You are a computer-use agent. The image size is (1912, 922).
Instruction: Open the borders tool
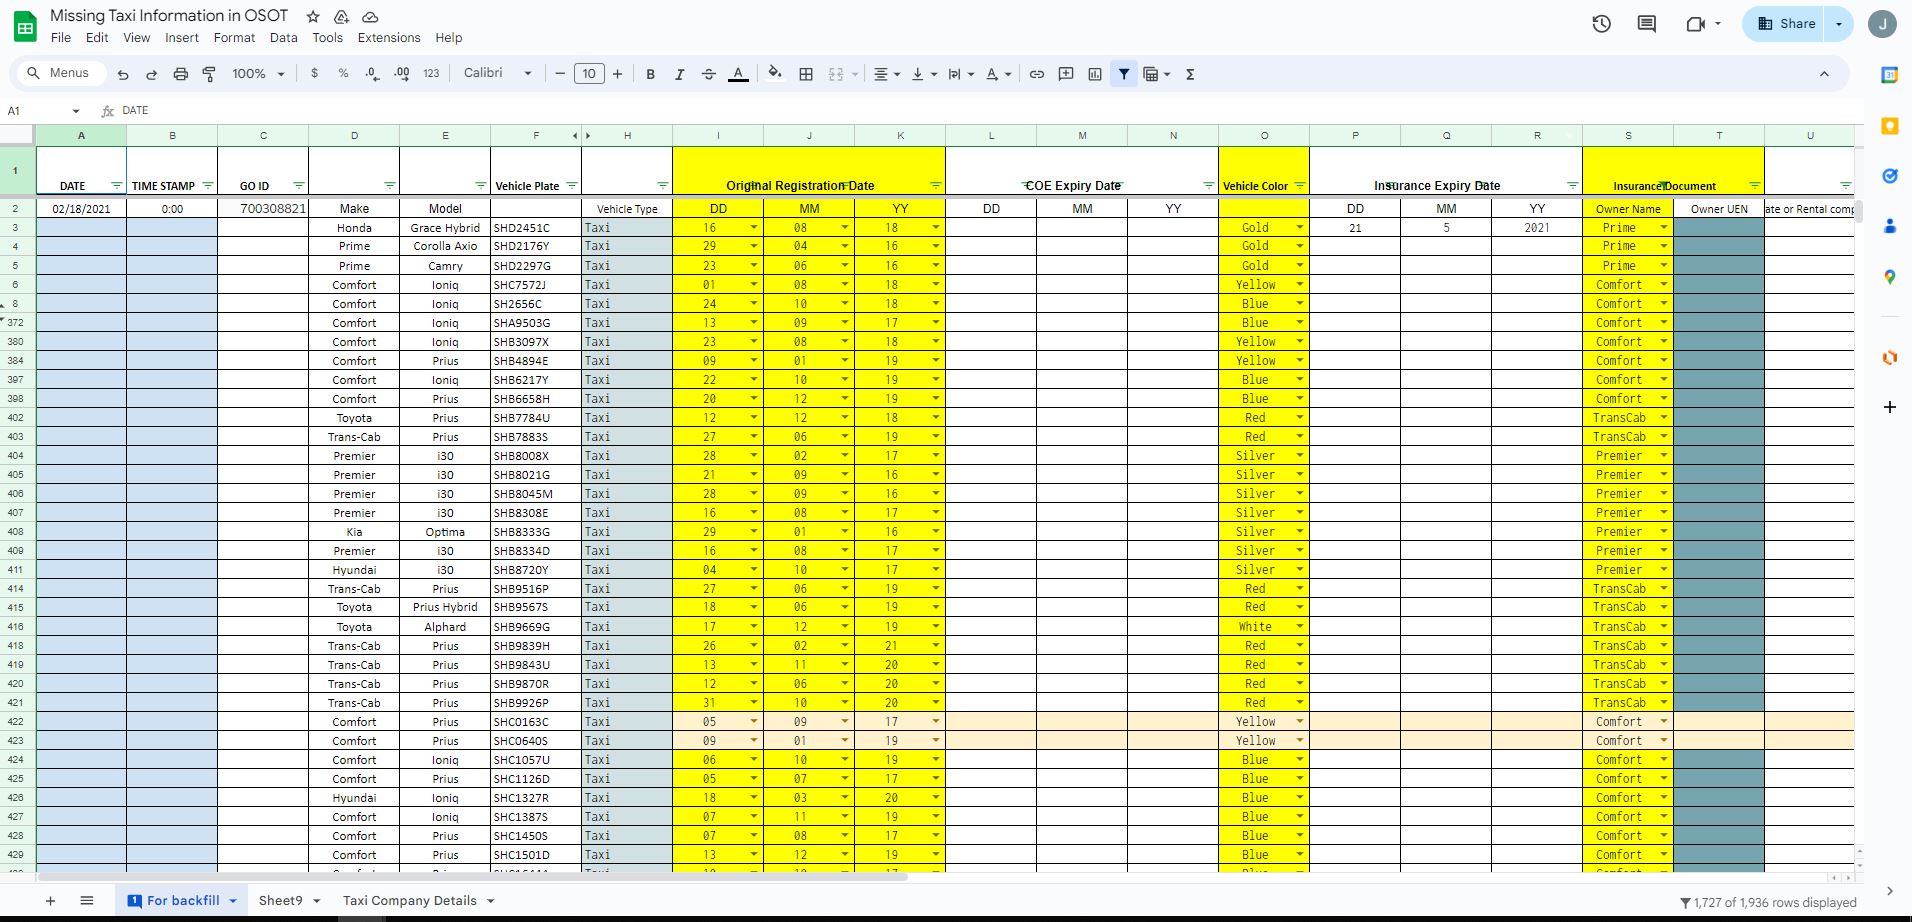pyautogui.click(x=806, y=74)
